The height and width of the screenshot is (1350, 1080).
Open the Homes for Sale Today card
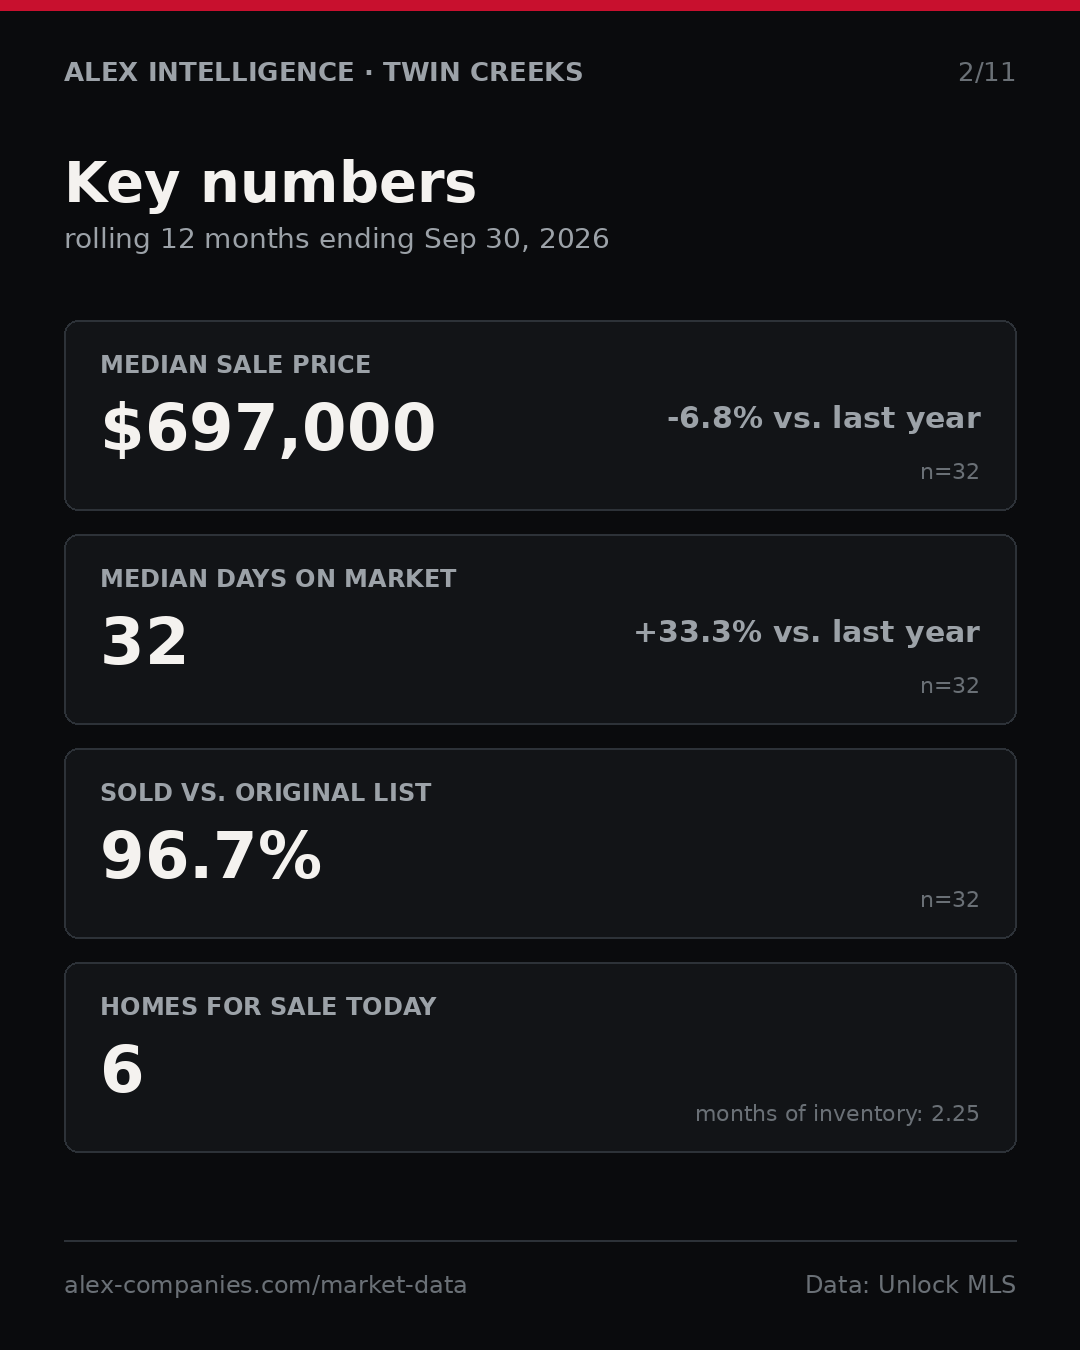pyautogui.click(x=540, y=1057)
